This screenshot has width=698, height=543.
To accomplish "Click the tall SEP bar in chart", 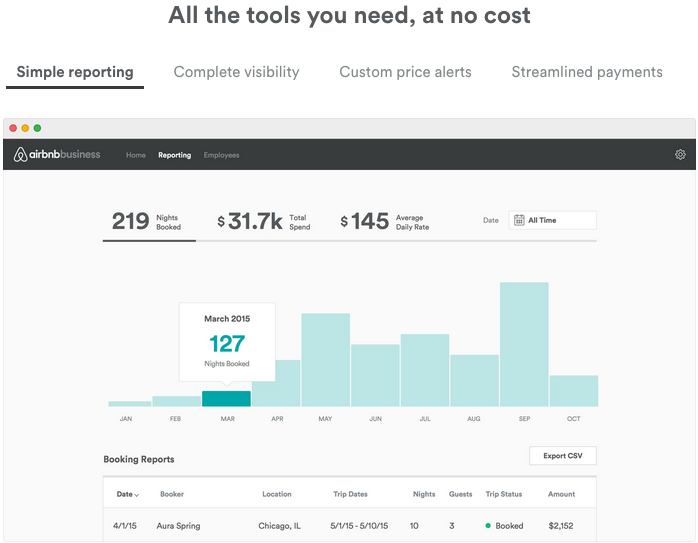I will click(524, 344).
